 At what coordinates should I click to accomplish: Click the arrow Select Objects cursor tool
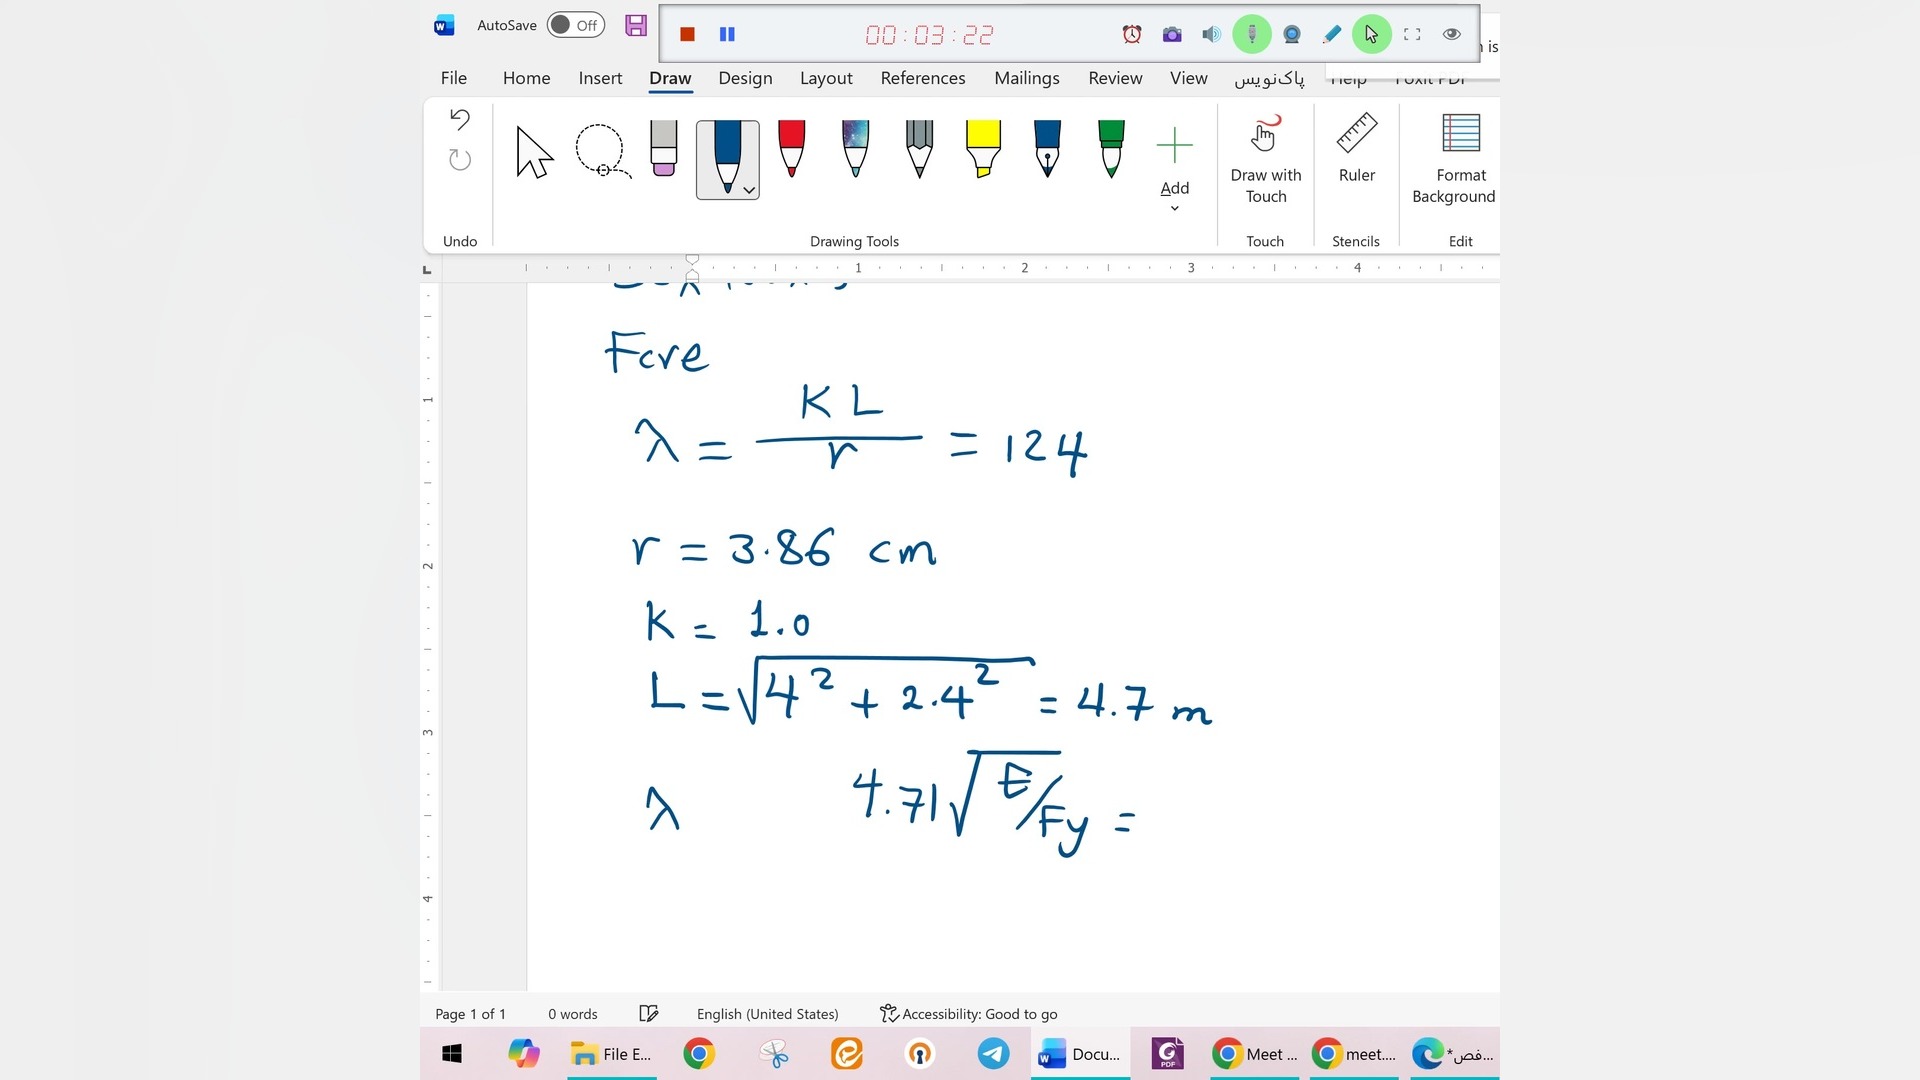click(x=534, y=152)
